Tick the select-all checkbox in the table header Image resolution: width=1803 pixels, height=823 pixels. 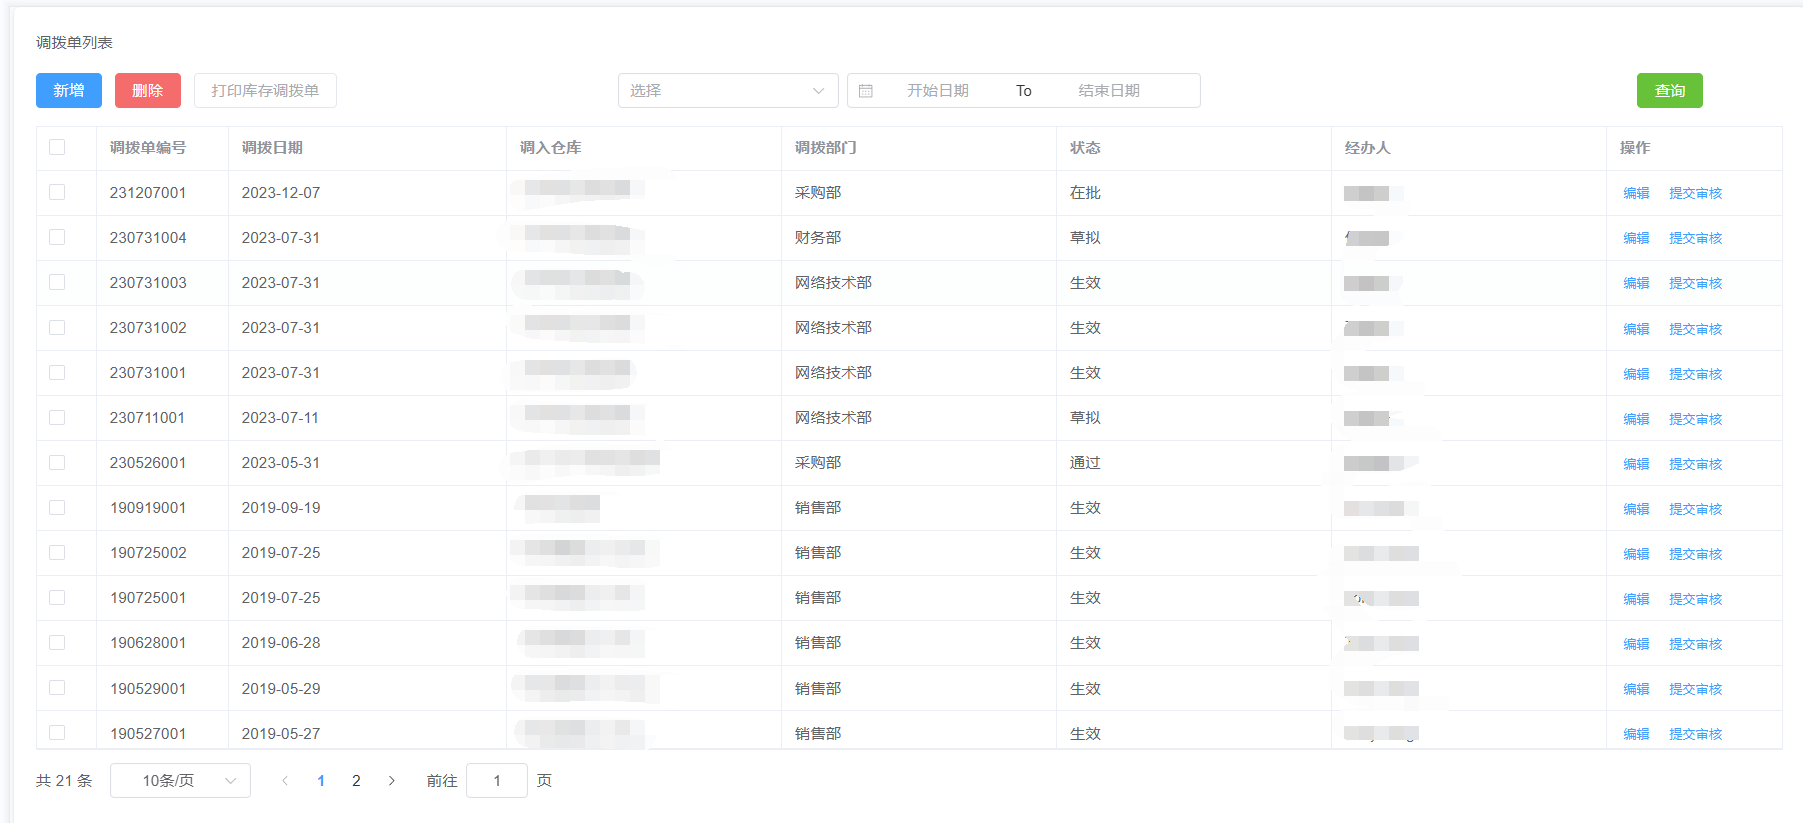pos(57,147)
